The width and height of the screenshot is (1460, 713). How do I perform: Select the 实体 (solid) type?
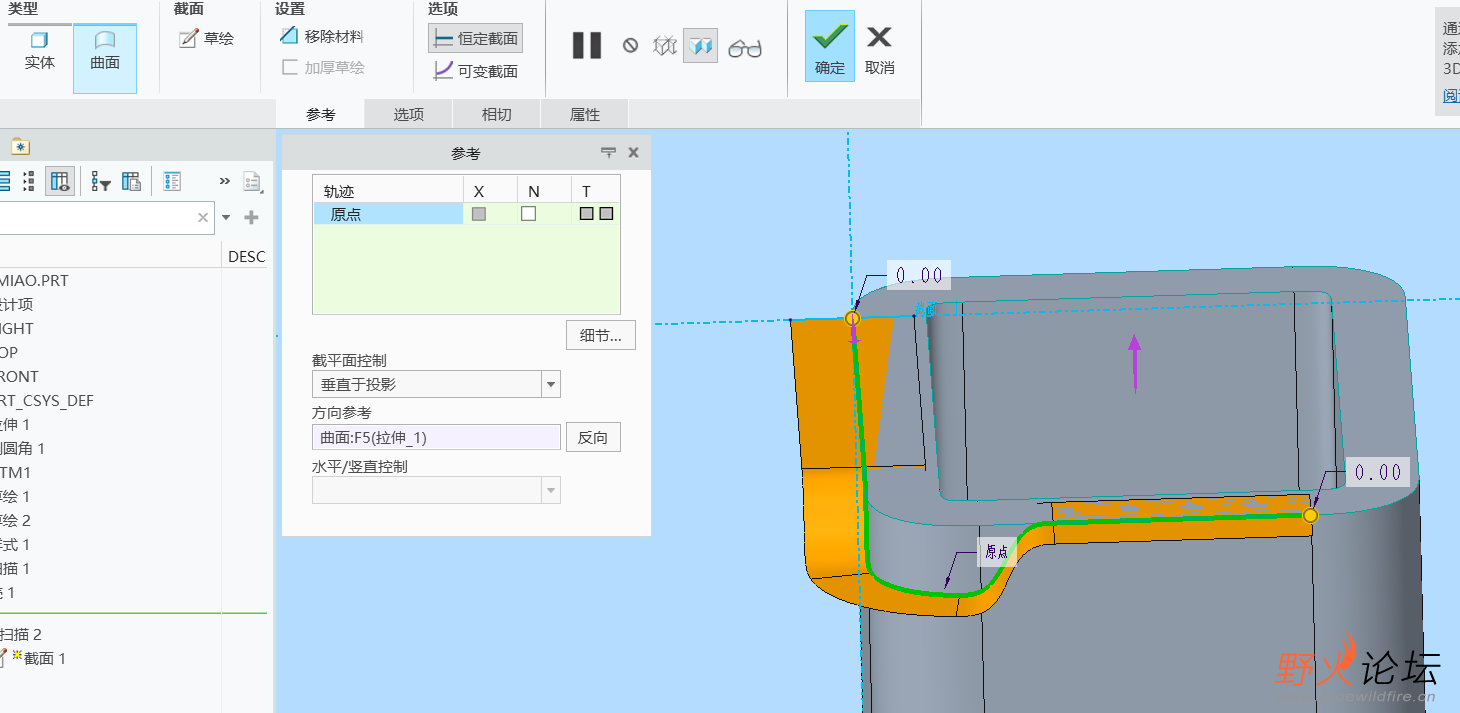coord(40,51)
